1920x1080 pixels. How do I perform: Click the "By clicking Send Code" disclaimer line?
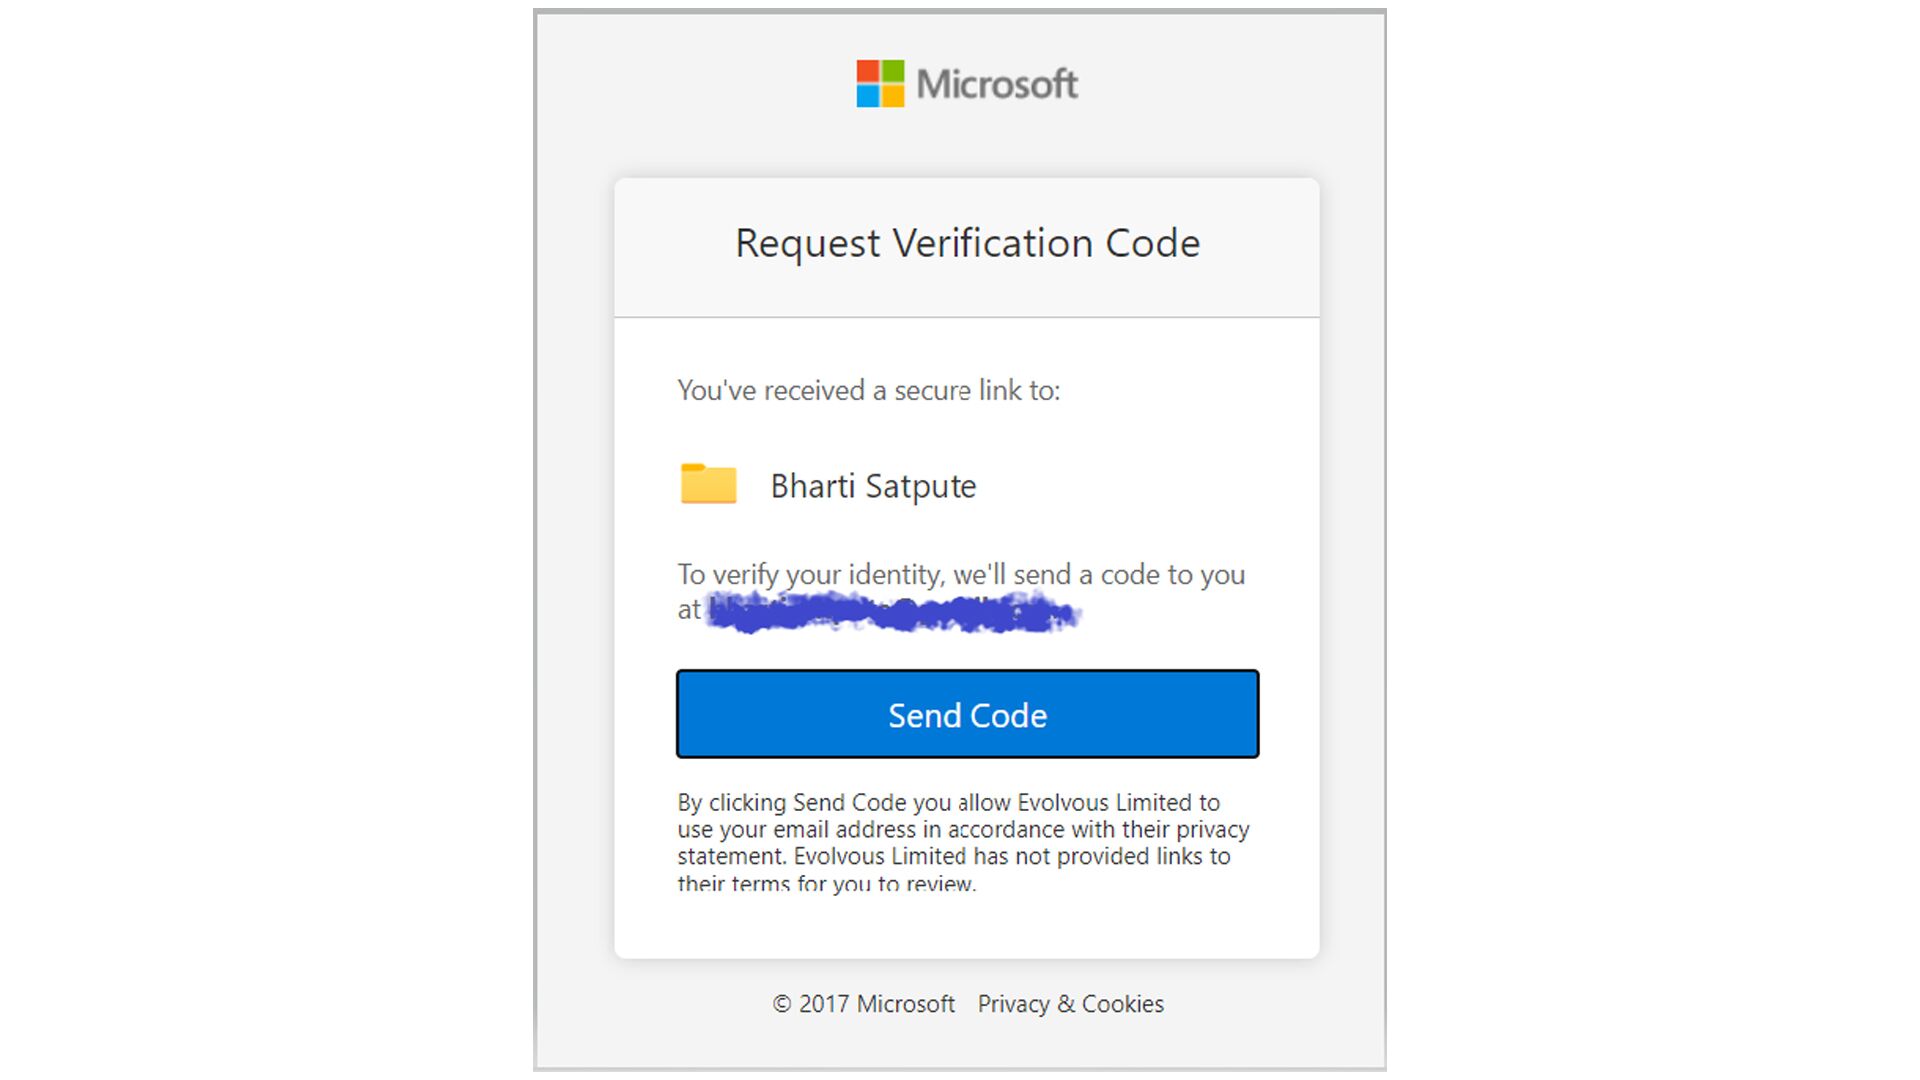tap(948, 803)
